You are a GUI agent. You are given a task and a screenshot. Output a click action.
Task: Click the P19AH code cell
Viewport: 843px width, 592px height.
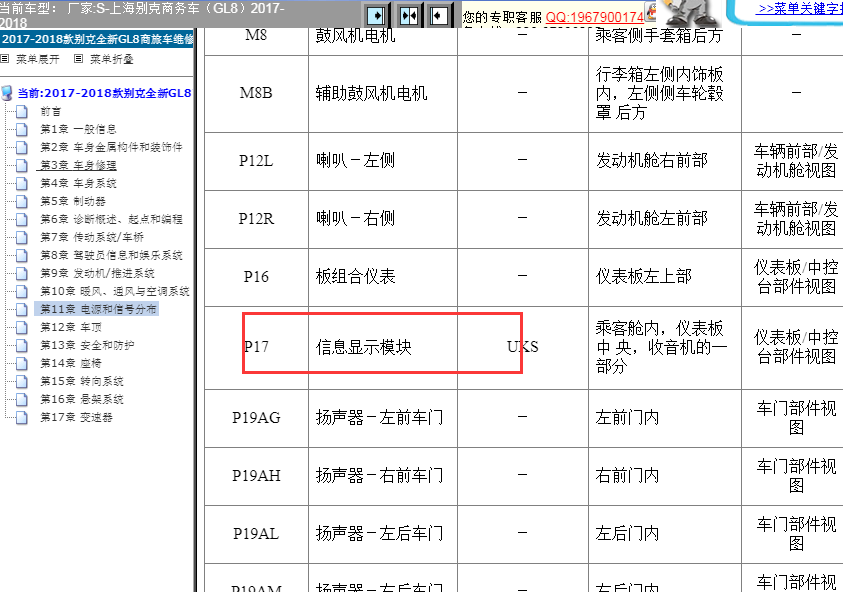[x=256, y=476]
